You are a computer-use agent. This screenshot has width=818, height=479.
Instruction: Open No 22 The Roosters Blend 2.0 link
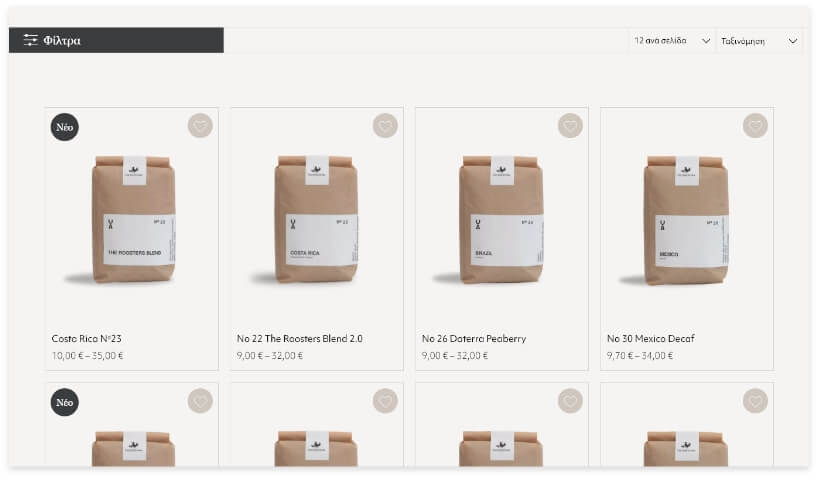(299, 339)
